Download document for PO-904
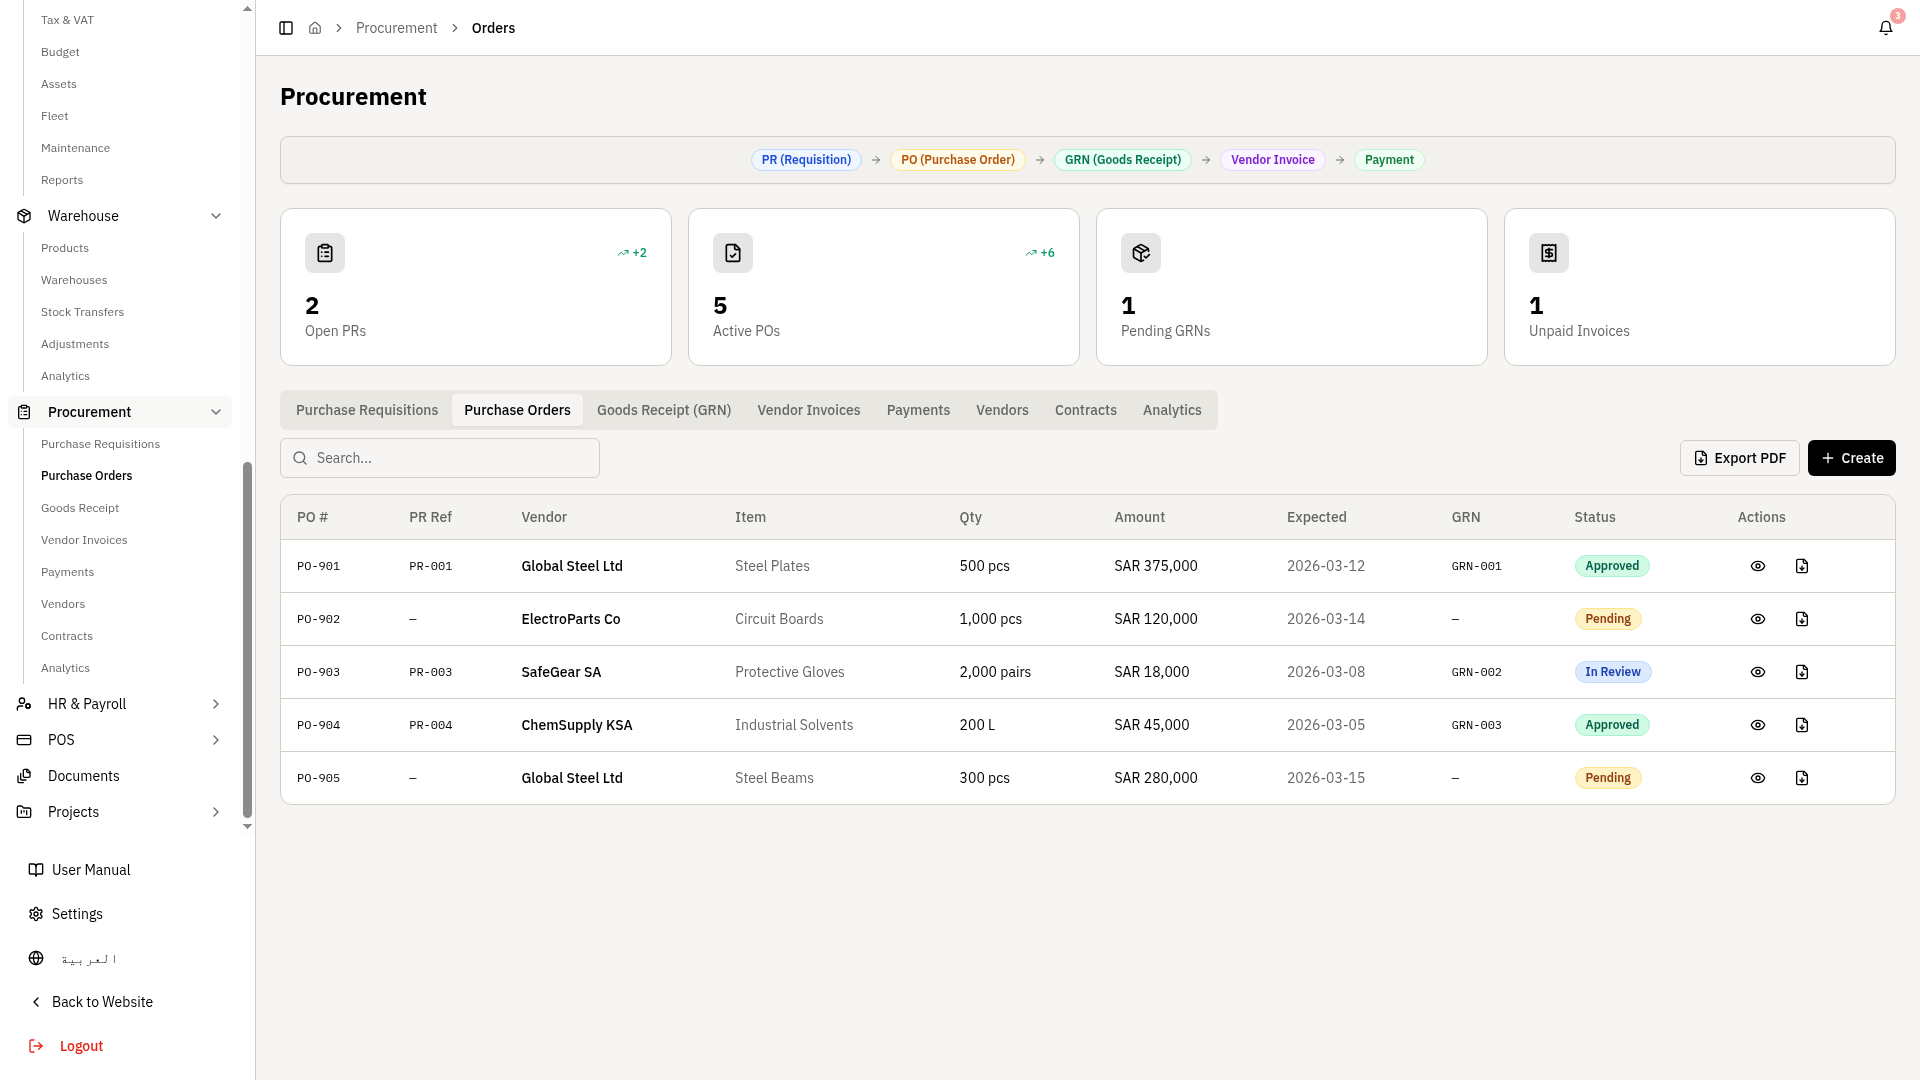The height and width of the screenshot is (1080, 1920). [x=1801, y=725]
